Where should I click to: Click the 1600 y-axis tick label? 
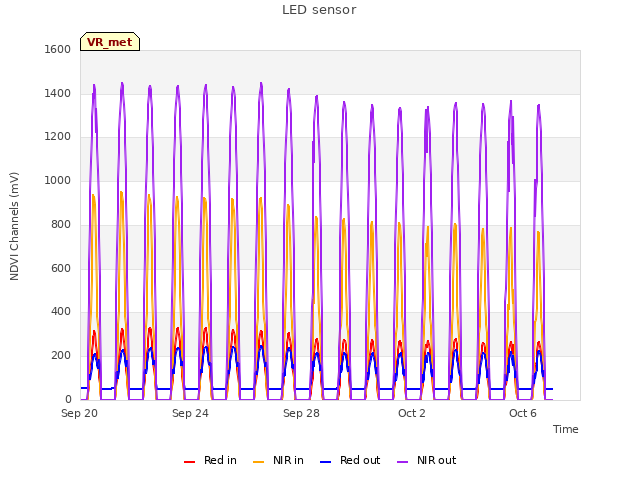point(58,49)
